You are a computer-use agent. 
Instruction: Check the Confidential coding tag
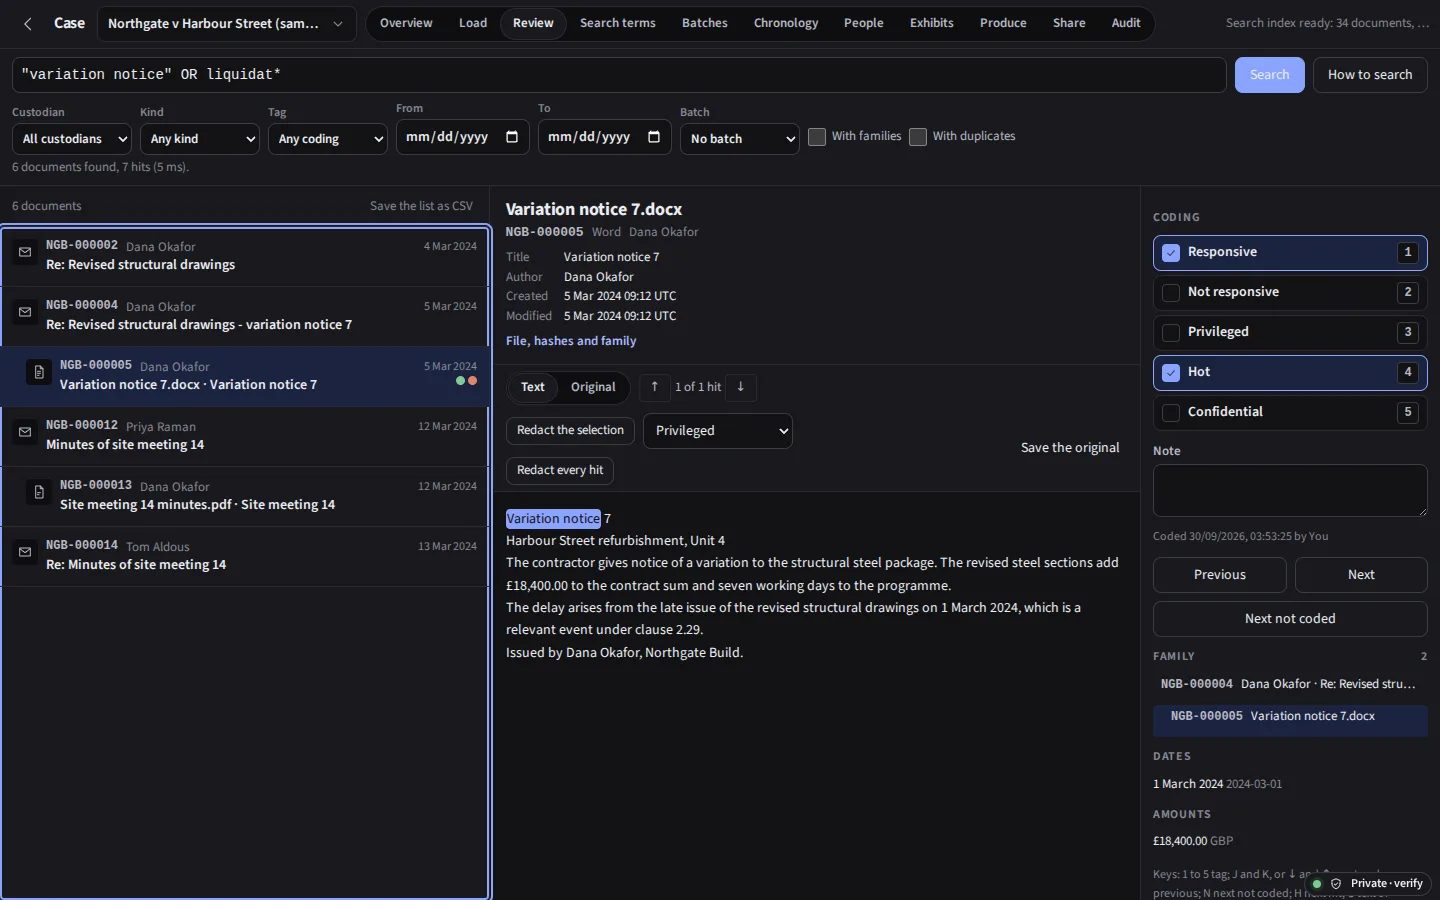pyautogui.click(x=1171, y=413)
